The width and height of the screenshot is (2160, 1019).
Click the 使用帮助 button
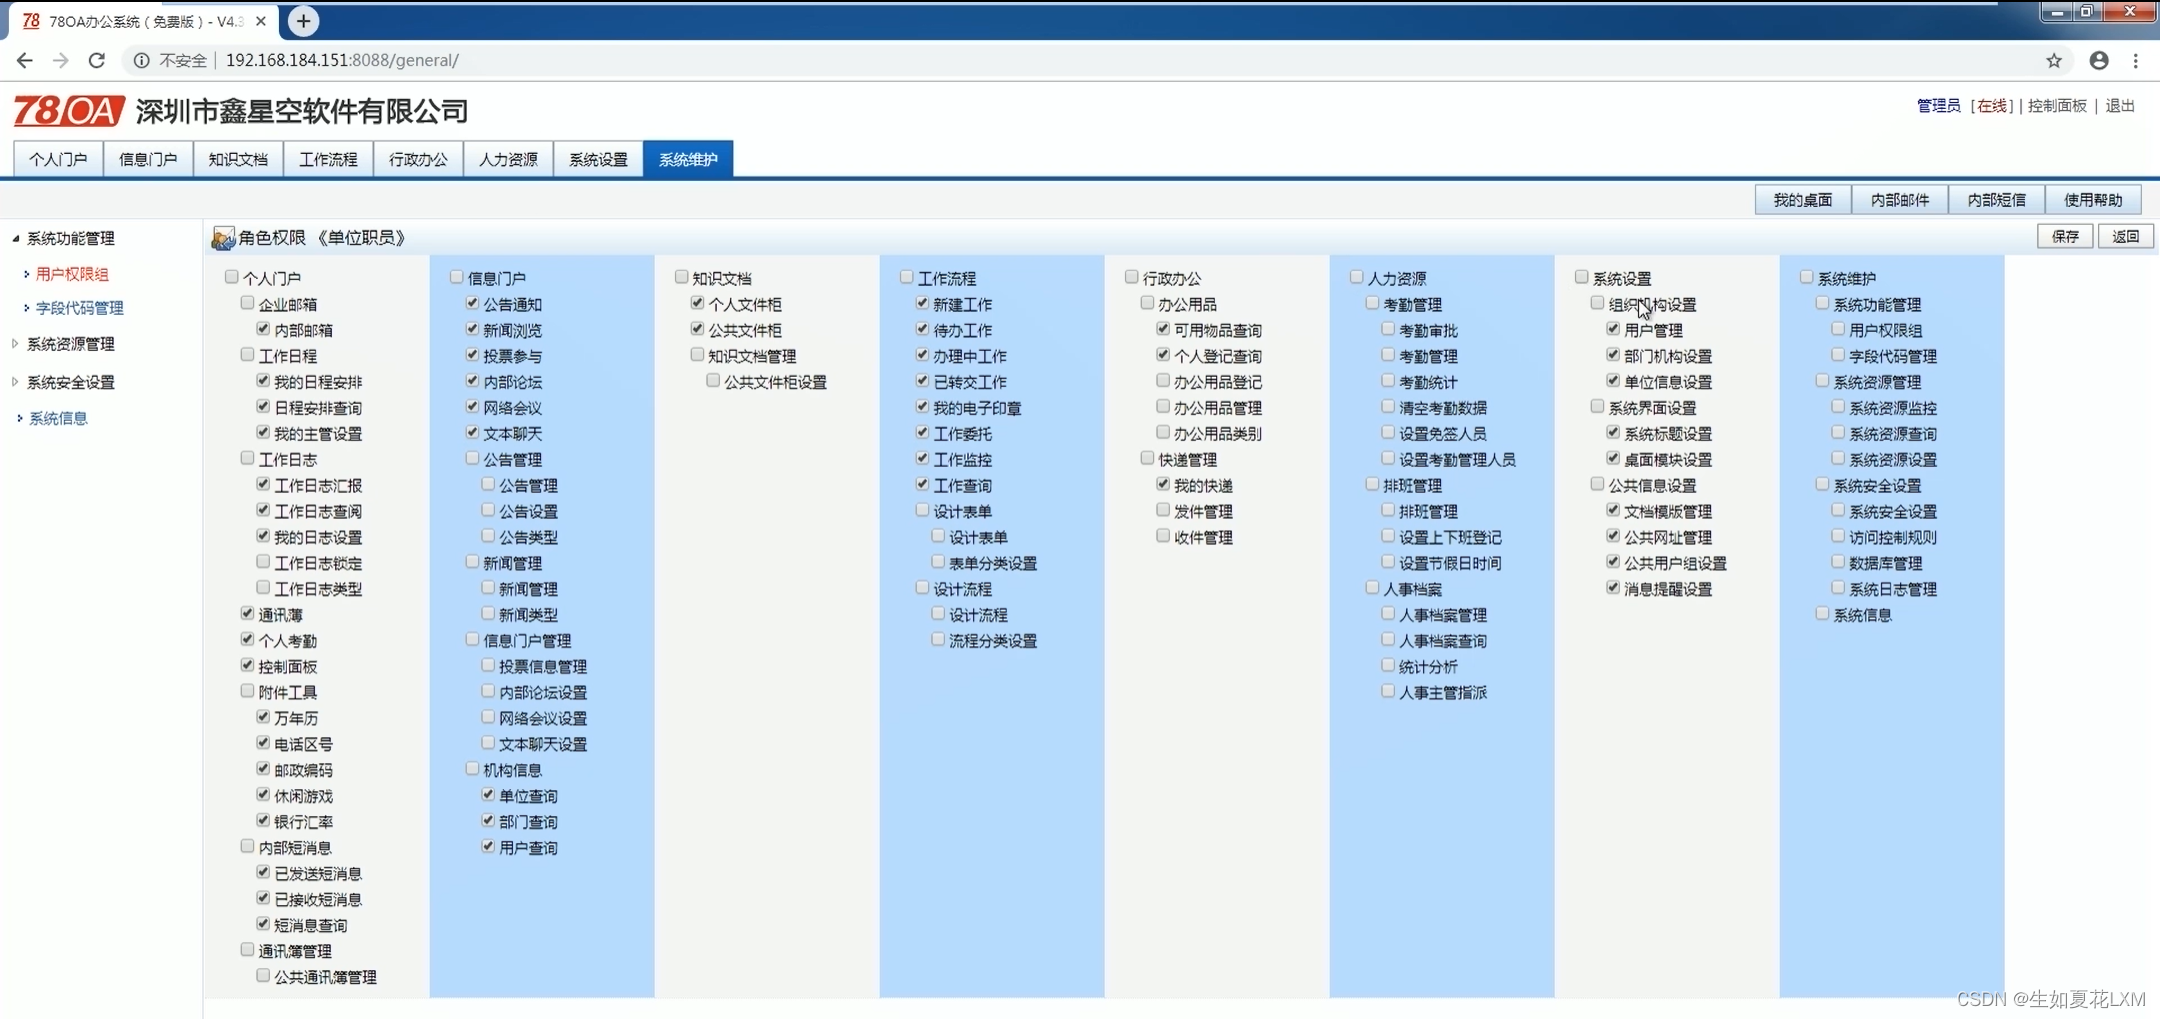pyautogui.click(x=2093, y=200)
